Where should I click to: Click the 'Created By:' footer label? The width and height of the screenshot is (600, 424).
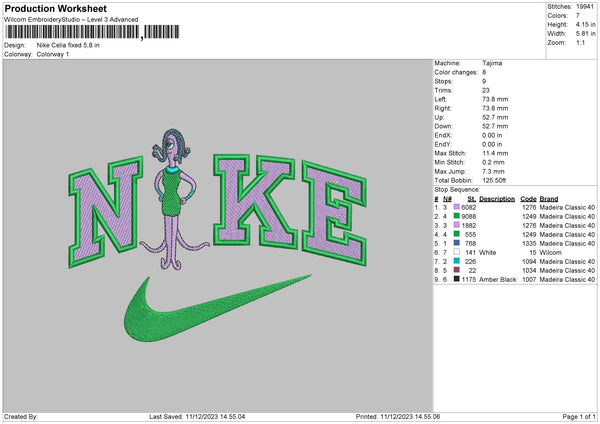pos(21,416)
